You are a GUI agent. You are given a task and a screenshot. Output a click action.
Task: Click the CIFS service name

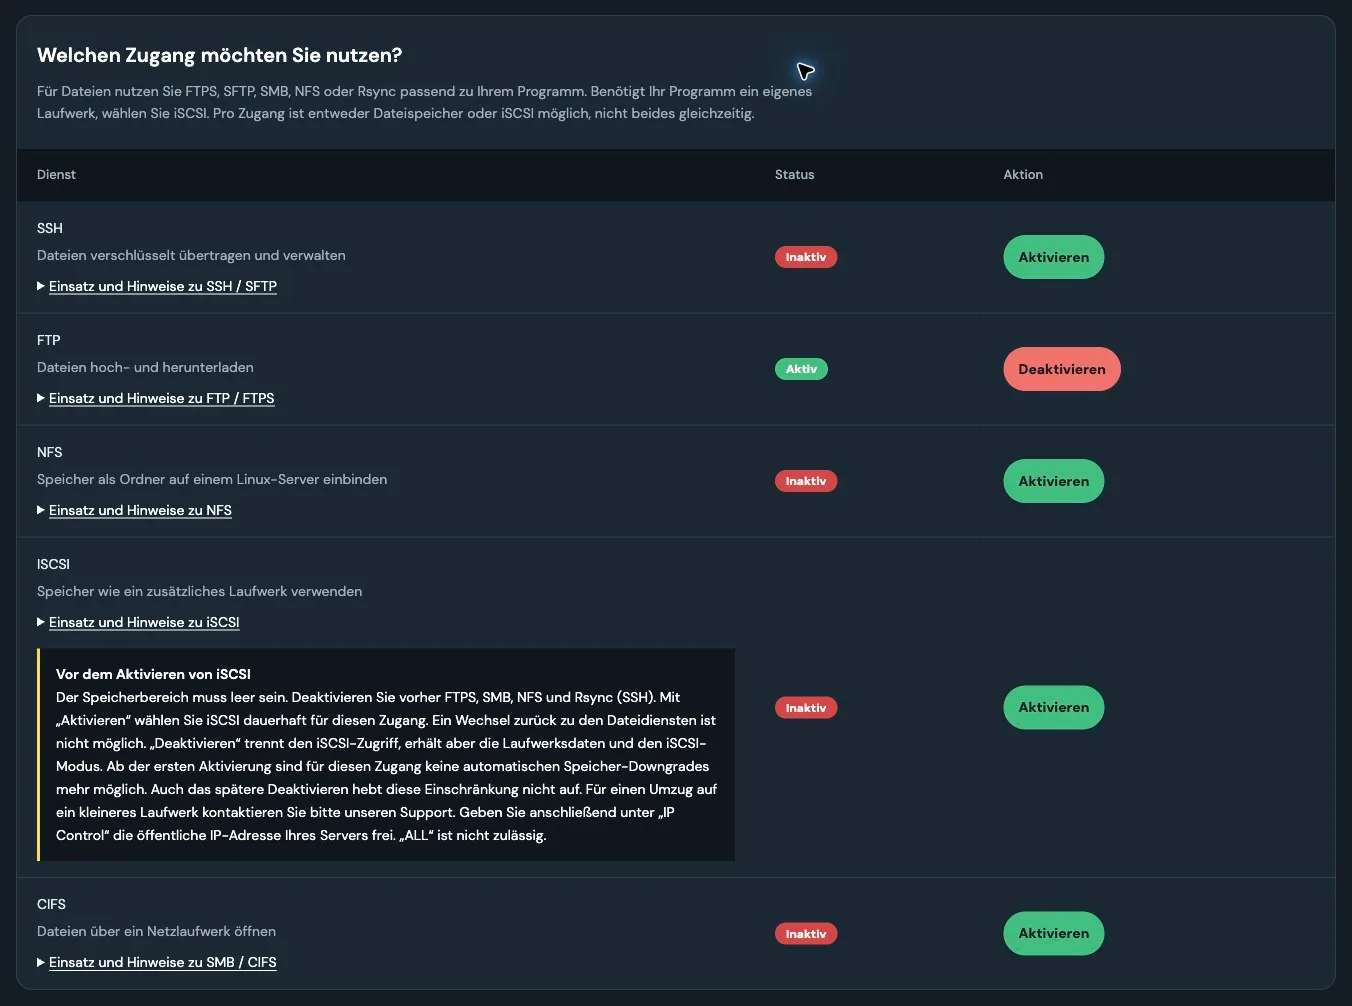pos(51,904)
